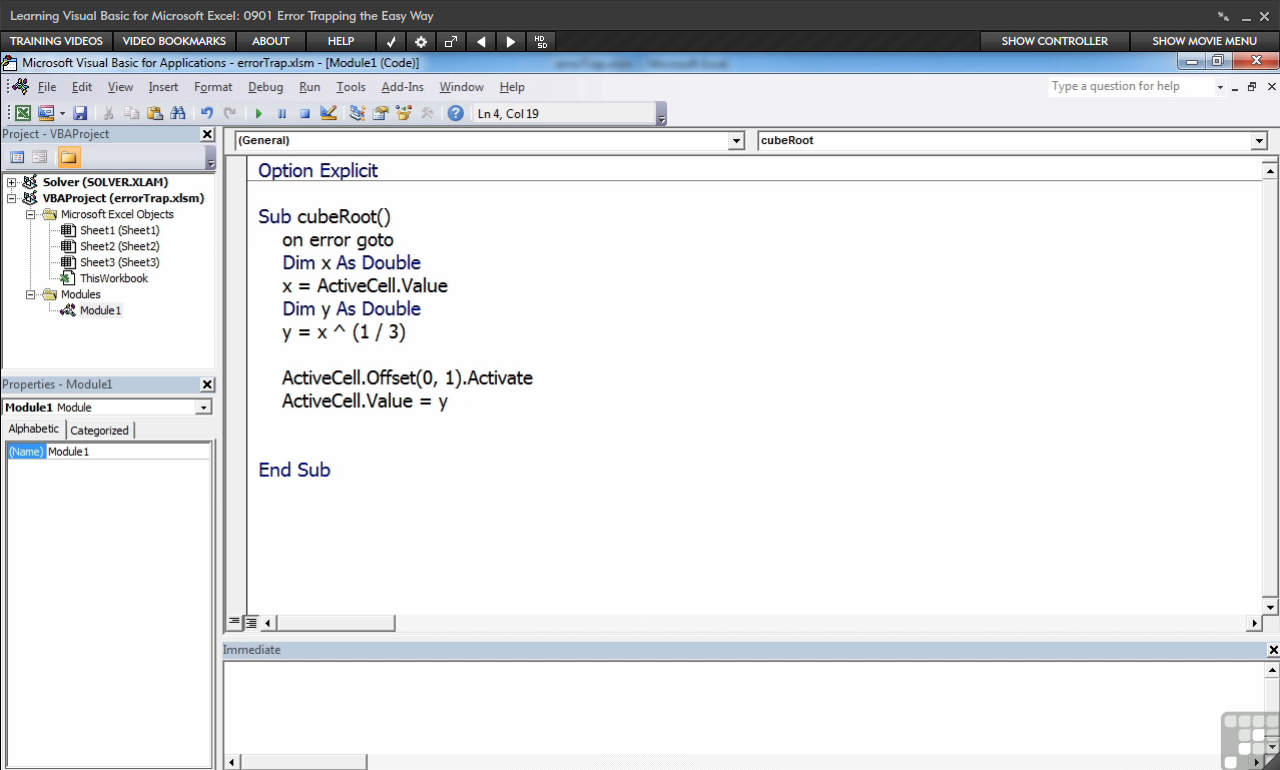This screenshot has width=1280, height=770.
Task: Click the VIDEO BOOKMARKS button
Action: [174, 41]
